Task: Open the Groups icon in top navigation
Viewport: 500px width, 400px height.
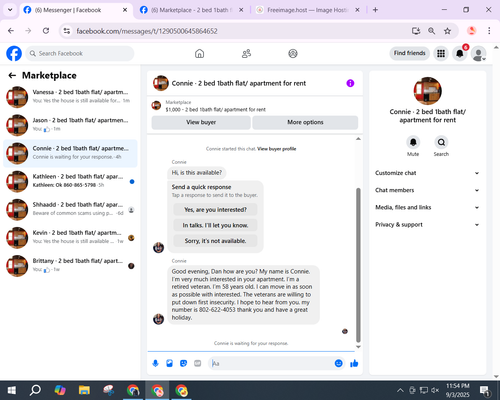Action: (x=293, y=53)
